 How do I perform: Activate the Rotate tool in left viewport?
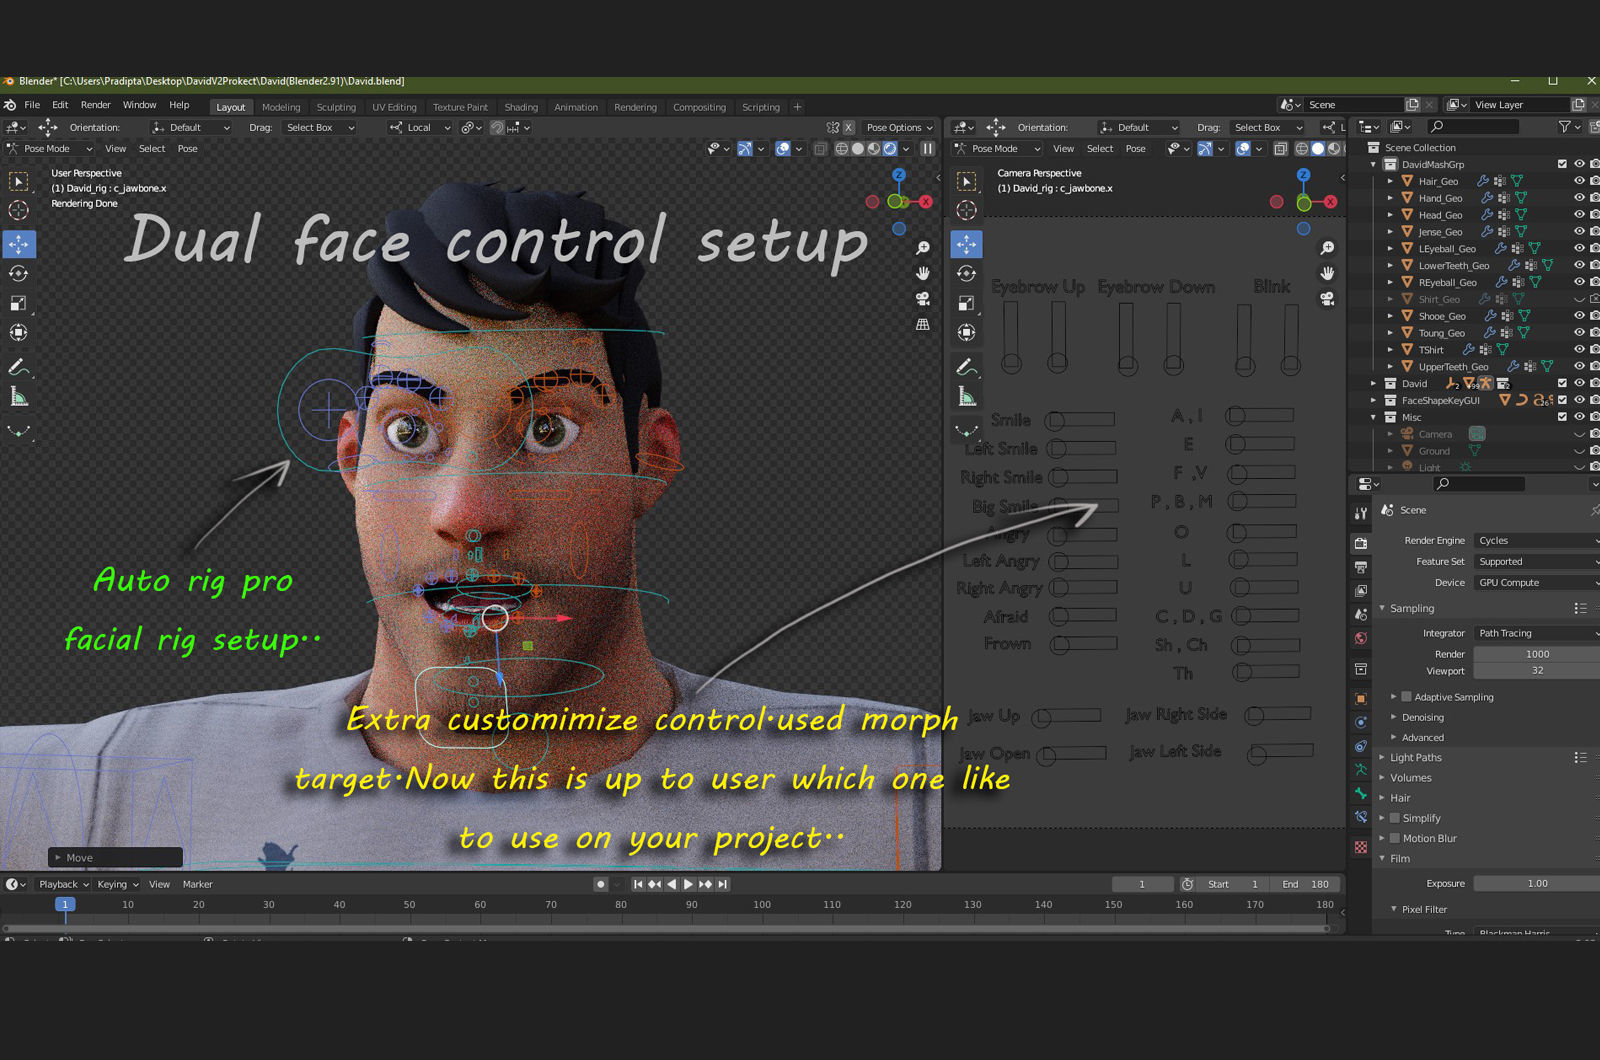click(18, 274)
